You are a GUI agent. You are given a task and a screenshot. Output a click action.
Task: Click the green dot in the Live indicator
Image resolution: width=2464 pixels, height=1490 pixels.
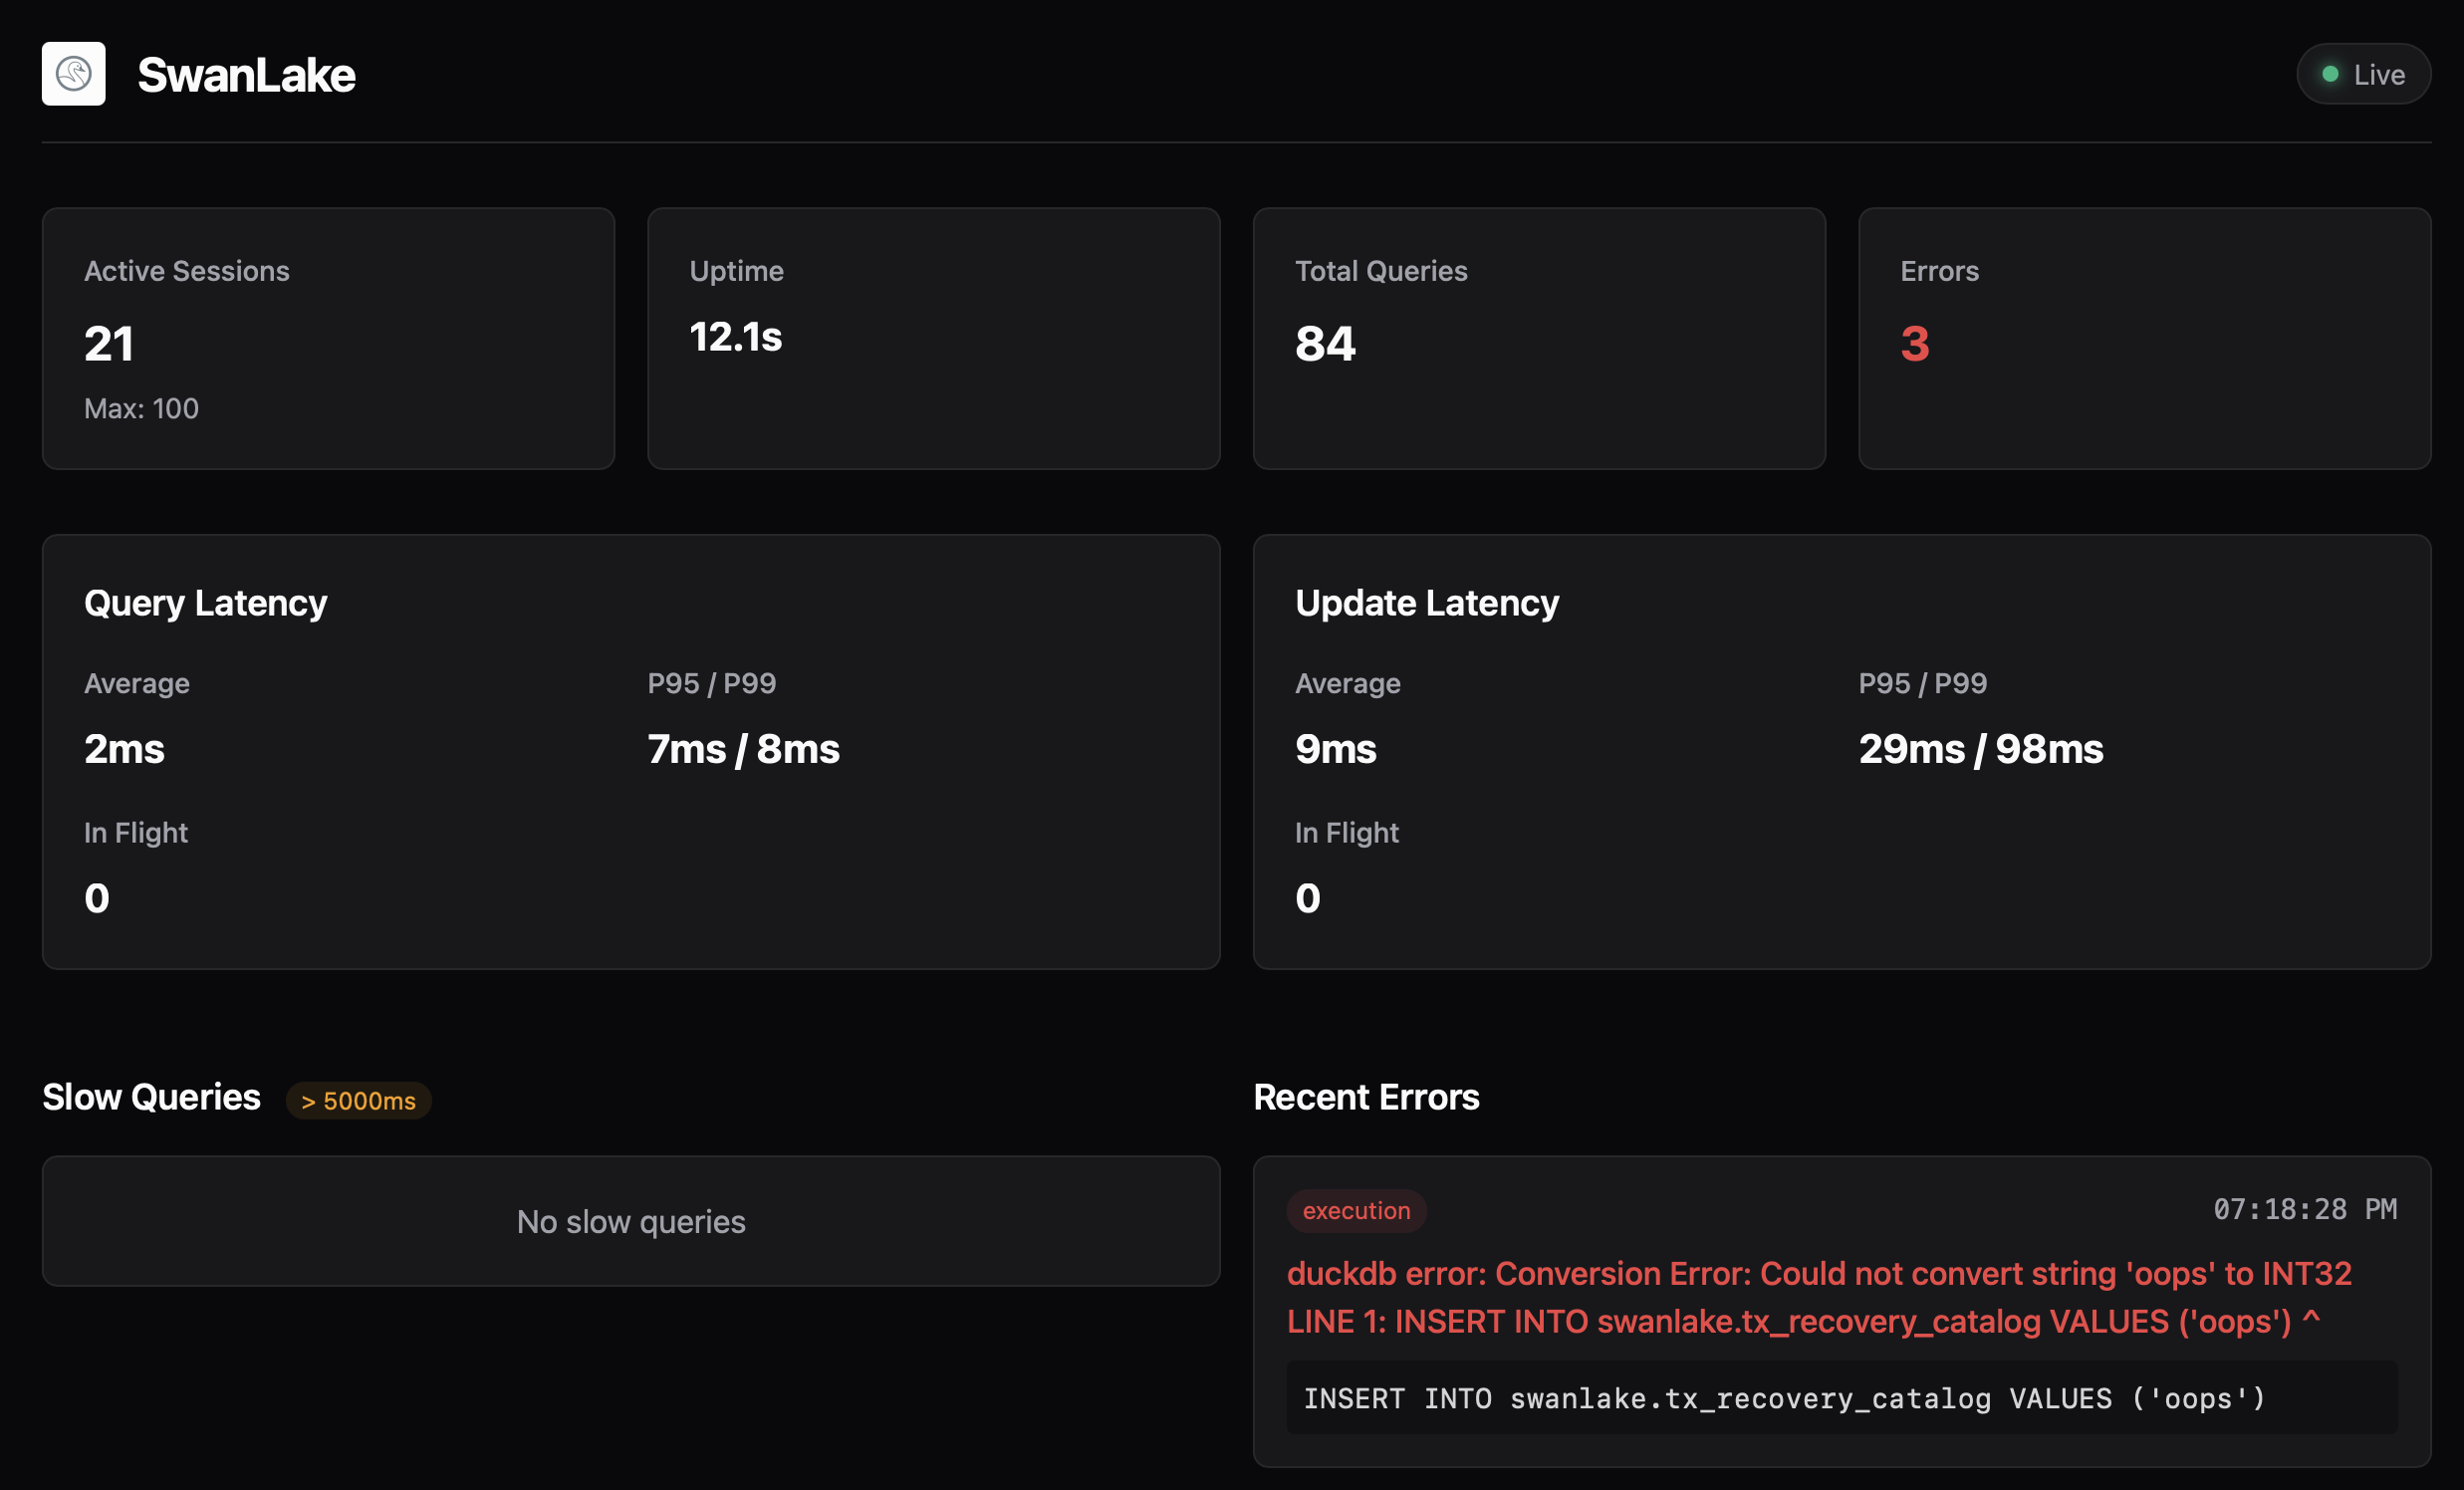pos(2330,73)
